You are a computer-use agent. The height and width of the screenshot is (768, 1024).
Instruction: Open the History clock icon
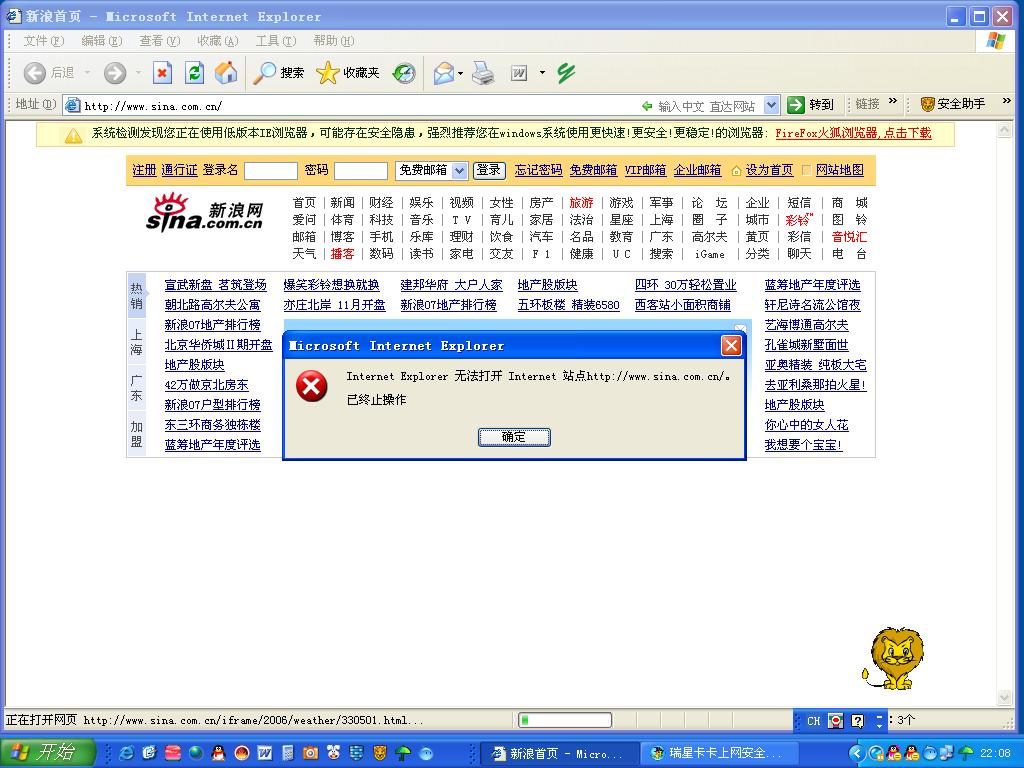click(404, 72)
